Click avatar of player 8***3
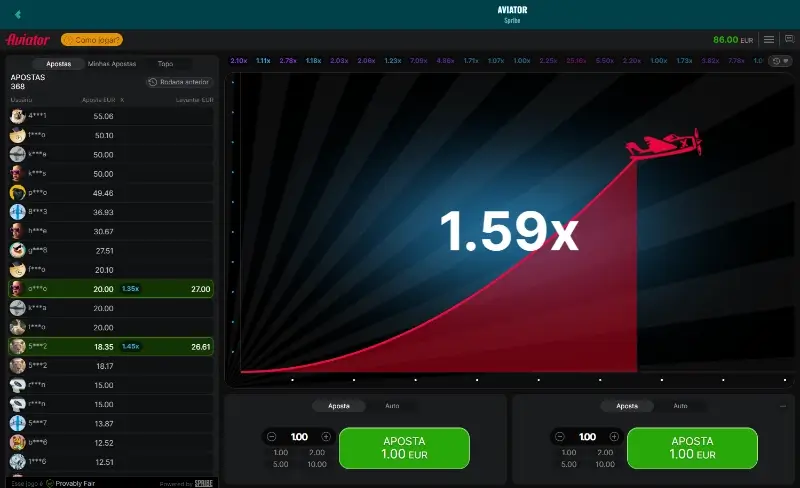800x488 pixels. [18, 212]
